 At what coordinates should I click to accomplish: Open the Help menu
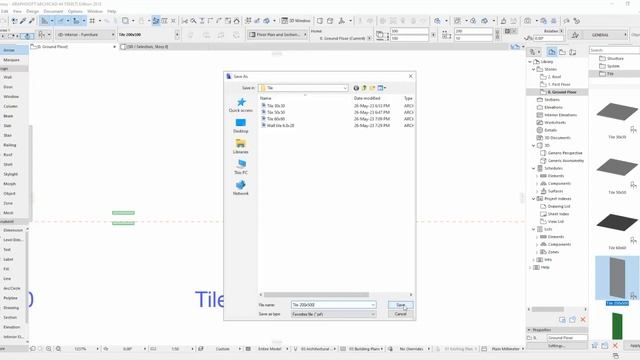click(111, 11)
